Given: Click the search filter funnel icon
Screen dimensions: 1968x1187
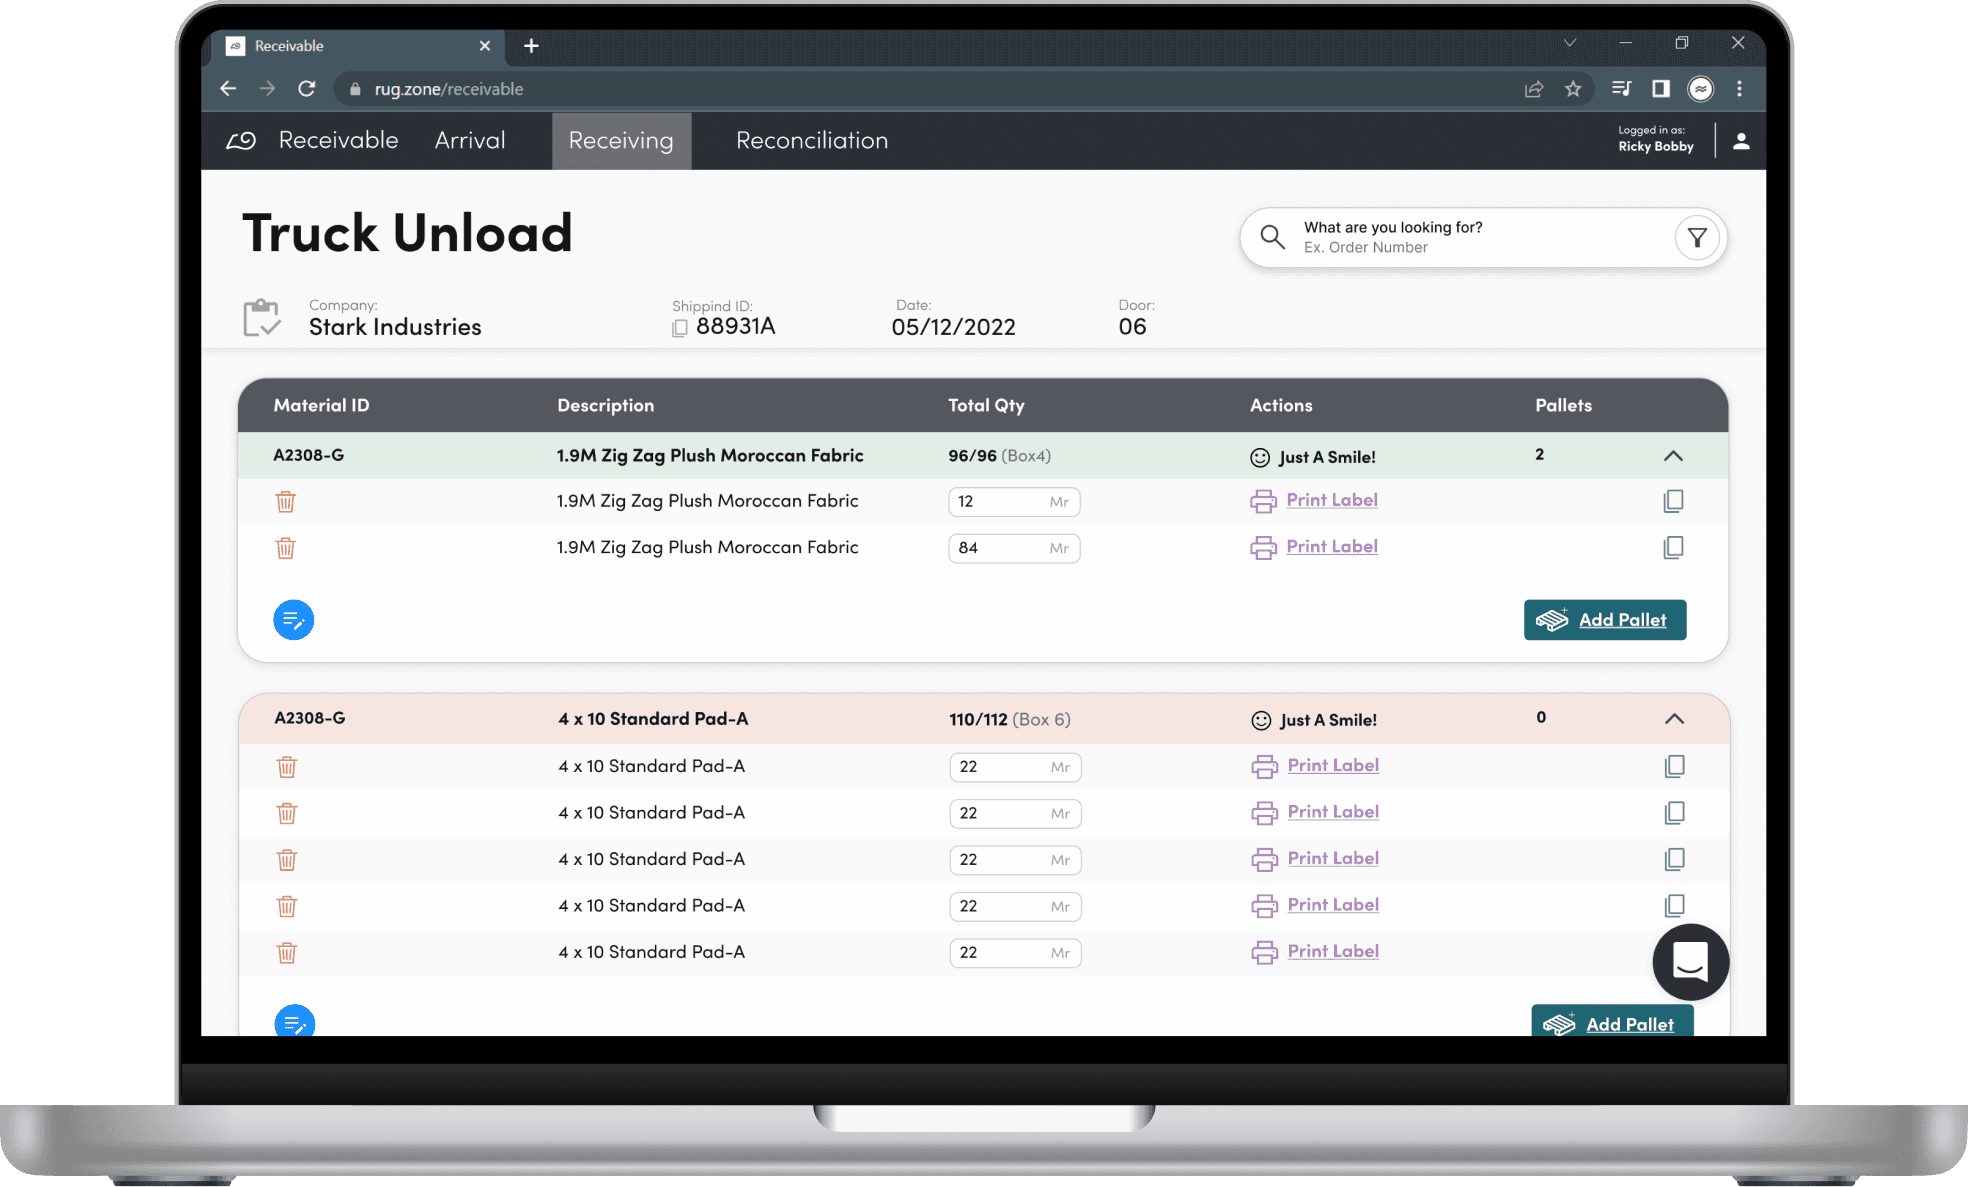Looking at the screenshot, I should [1696, 238].
